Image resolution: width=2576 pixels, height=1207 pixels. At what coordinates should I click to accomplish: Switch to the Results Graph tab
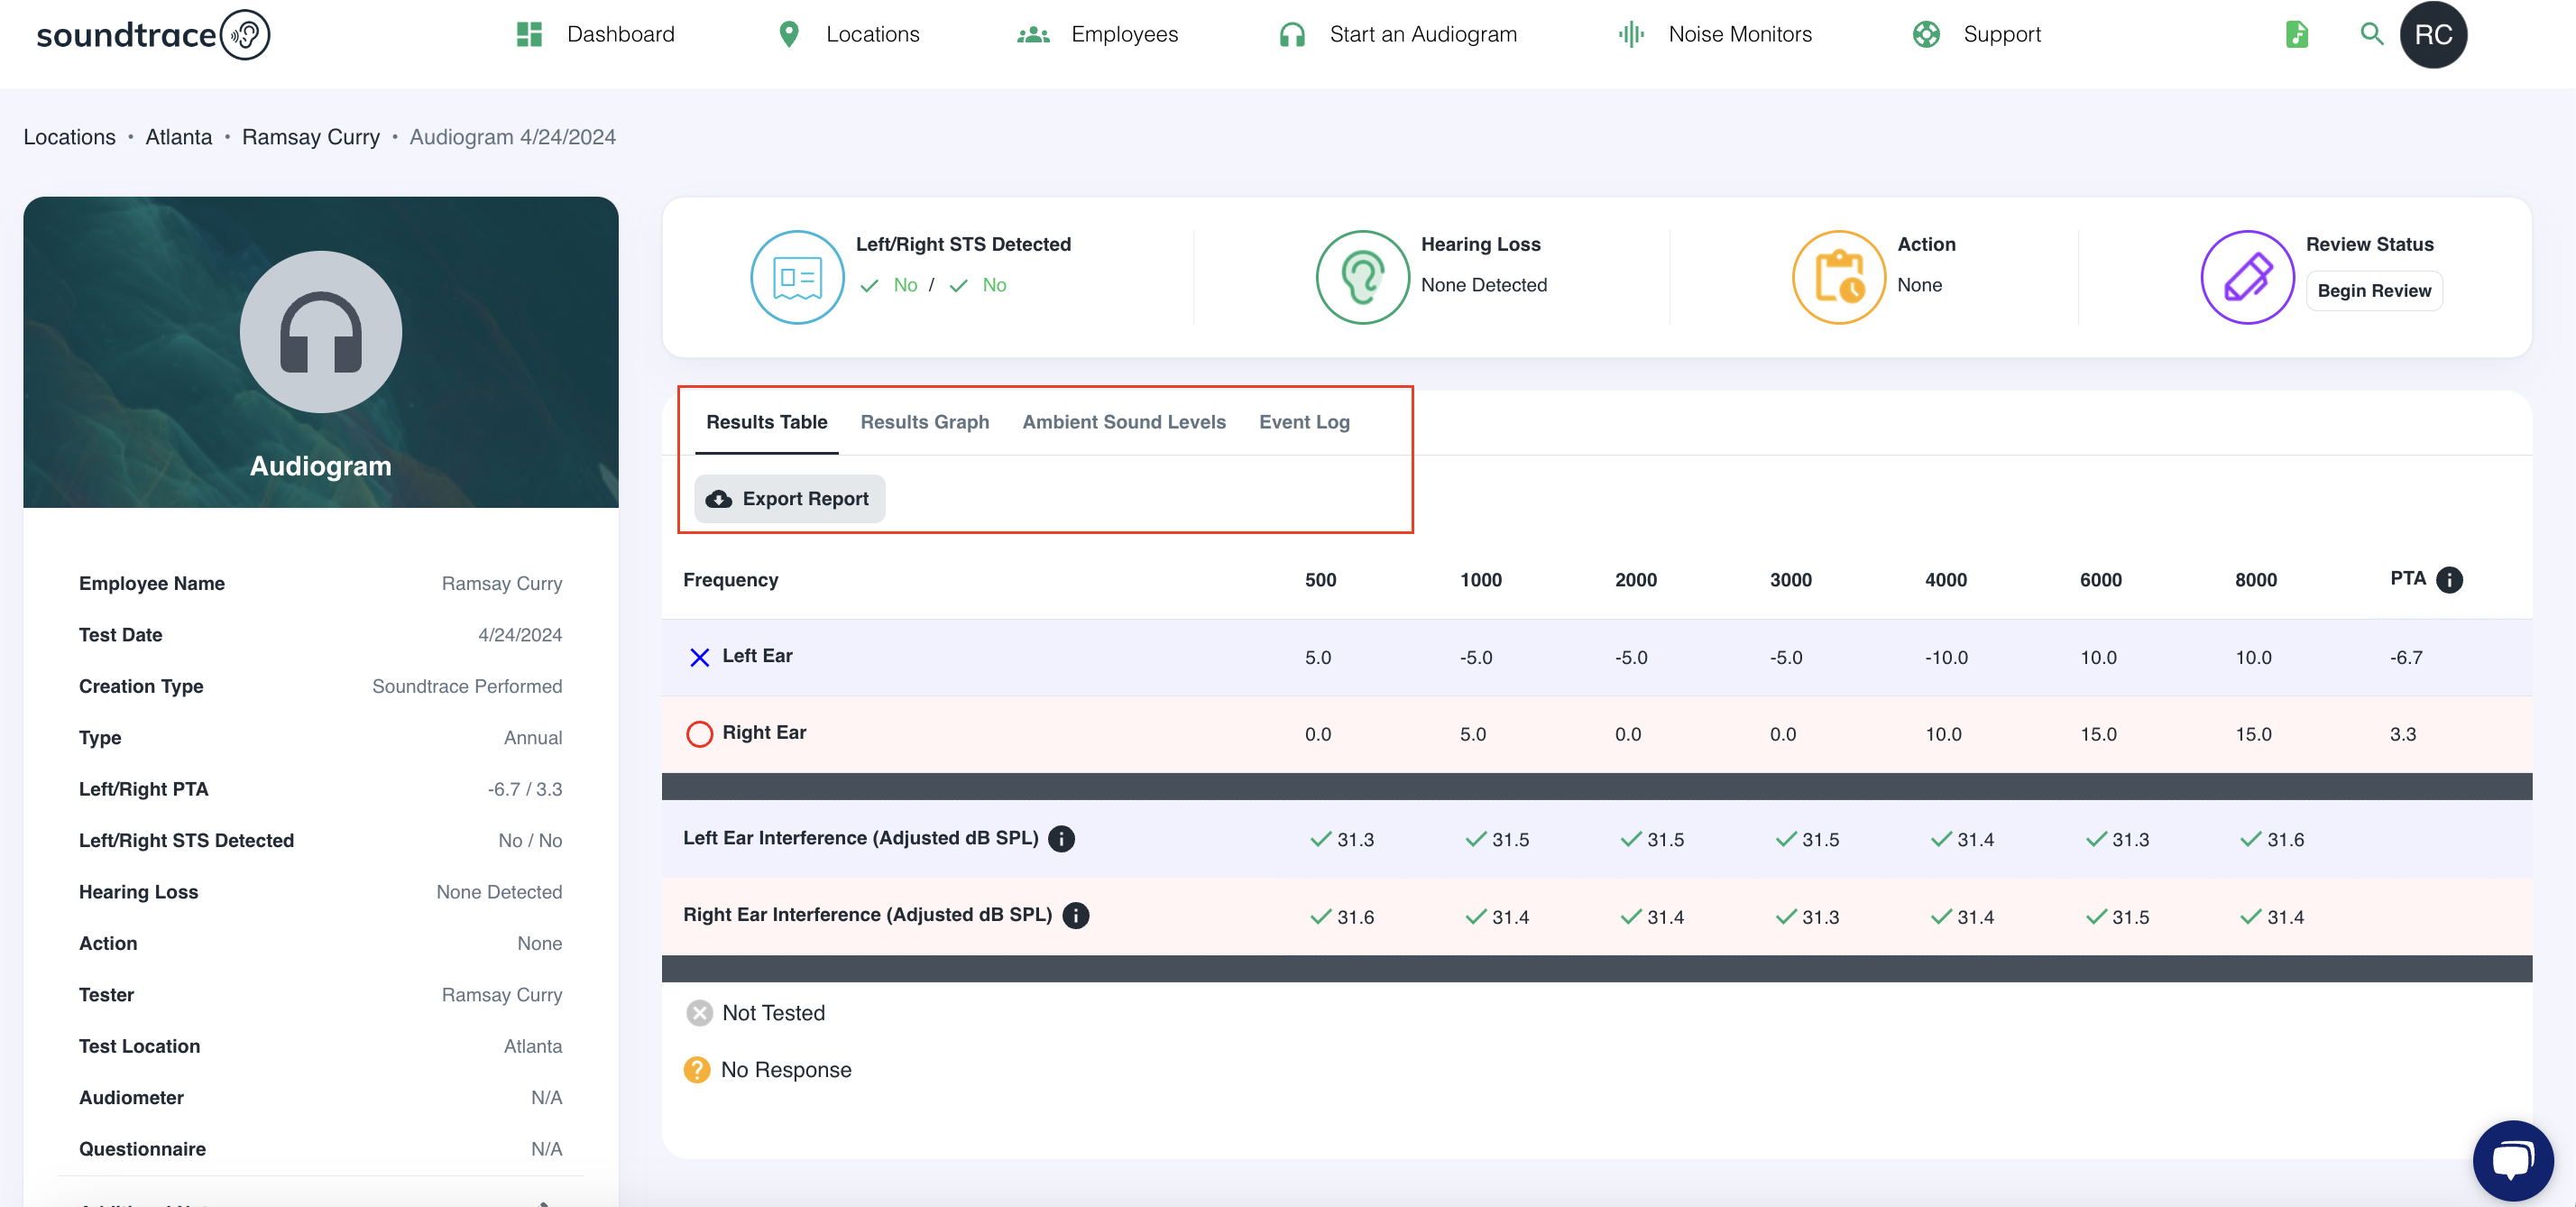[x=925, y=422]
